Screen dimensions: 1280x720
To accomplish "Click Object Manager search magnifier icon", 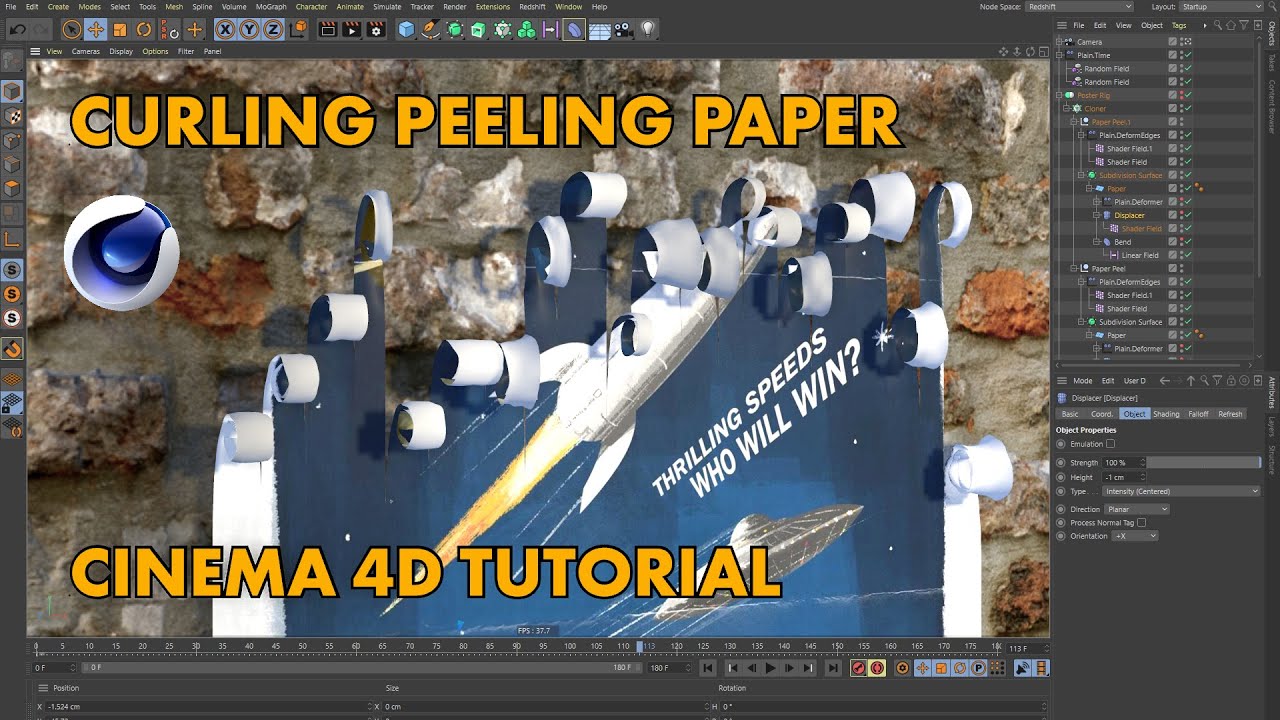I will (1217, 25).
